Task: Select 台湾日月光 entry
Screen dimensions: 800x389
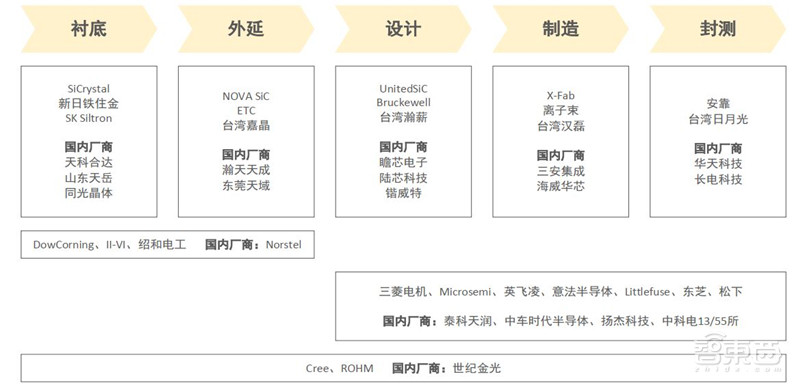Action: click(717, 119)
